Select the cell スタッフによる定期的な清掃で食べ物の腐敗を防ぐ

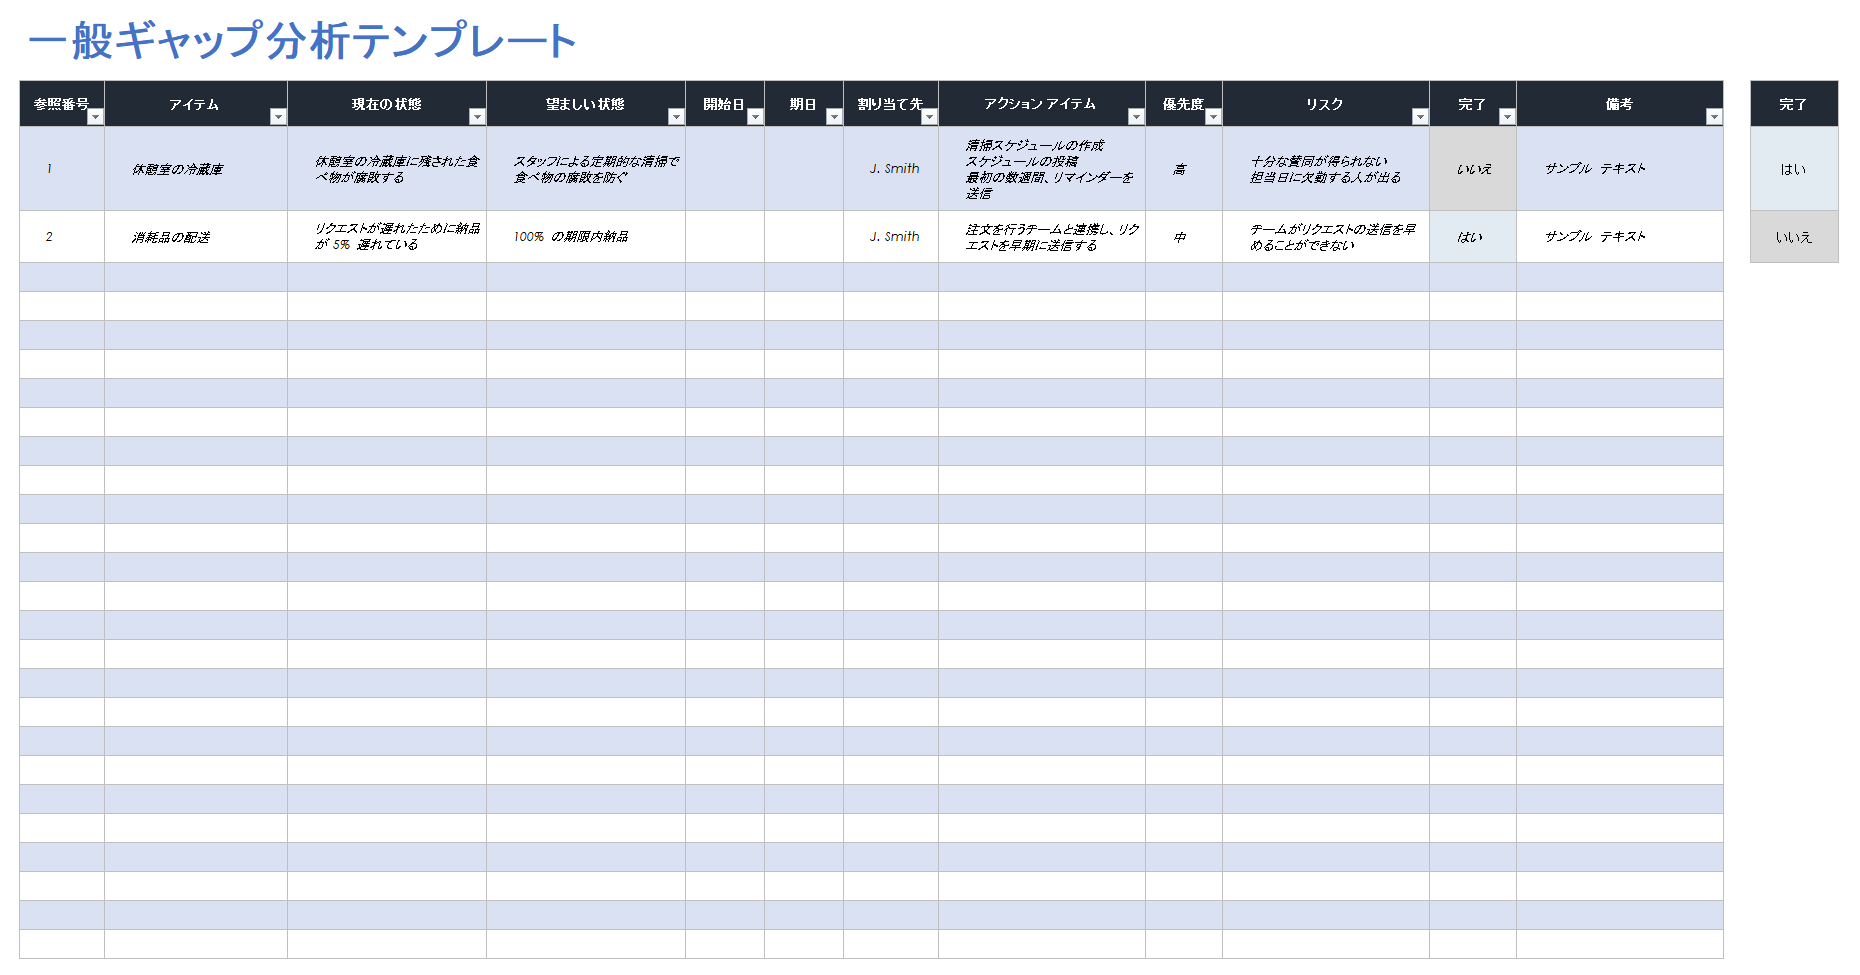[586, 169]
